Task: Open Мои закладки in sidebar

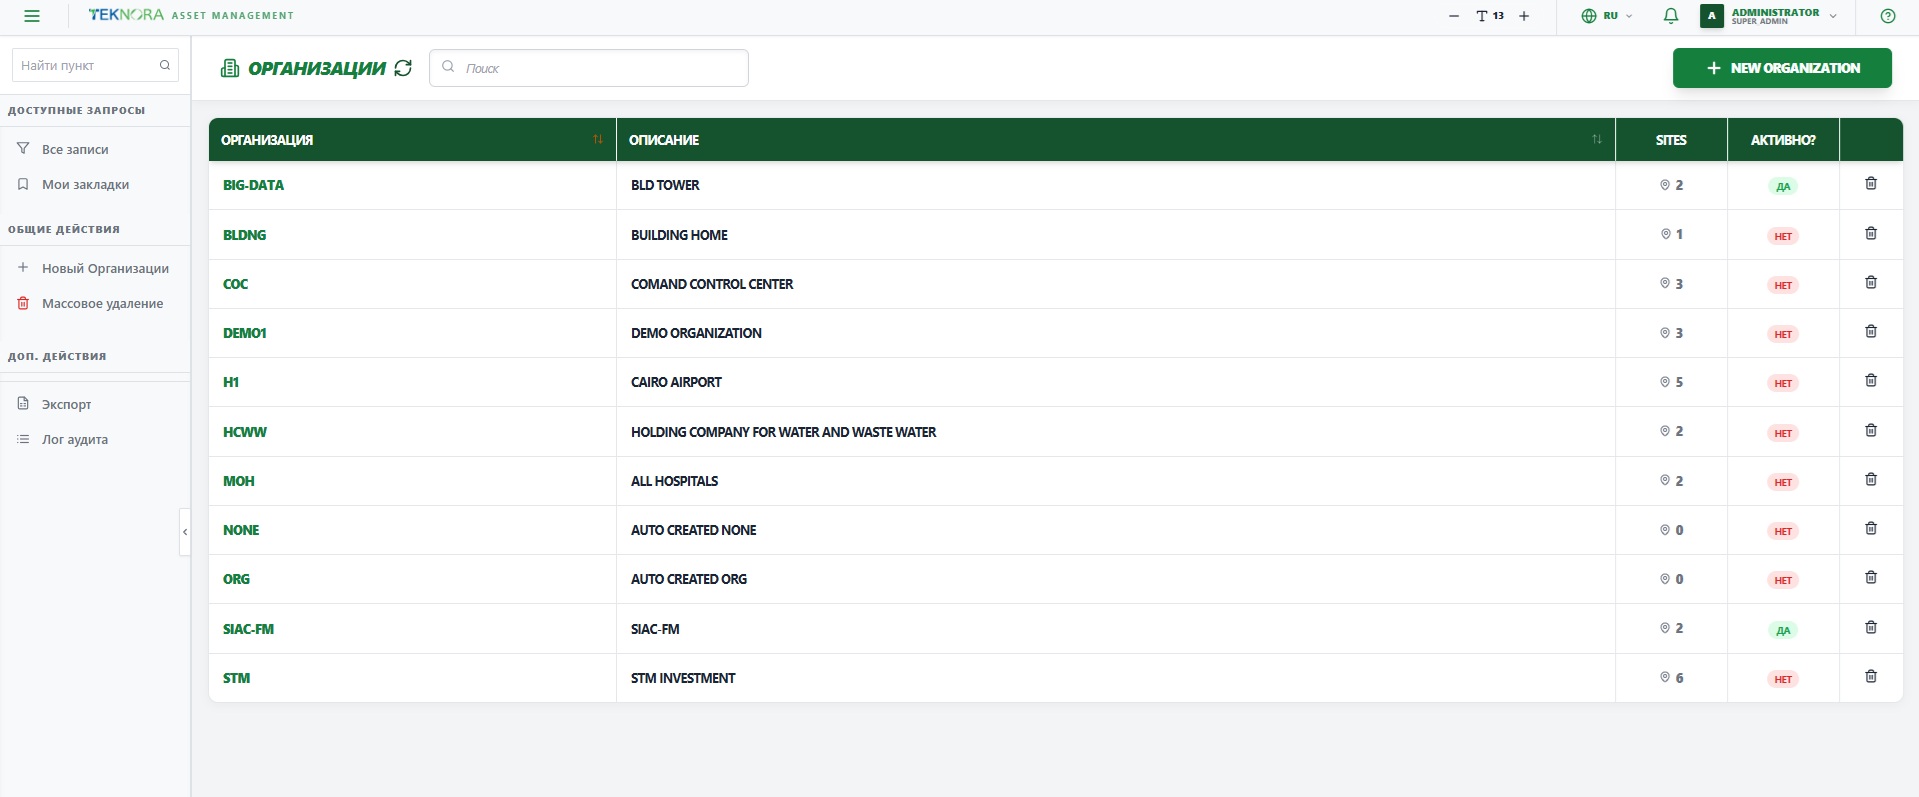Action: click(85, 184)
